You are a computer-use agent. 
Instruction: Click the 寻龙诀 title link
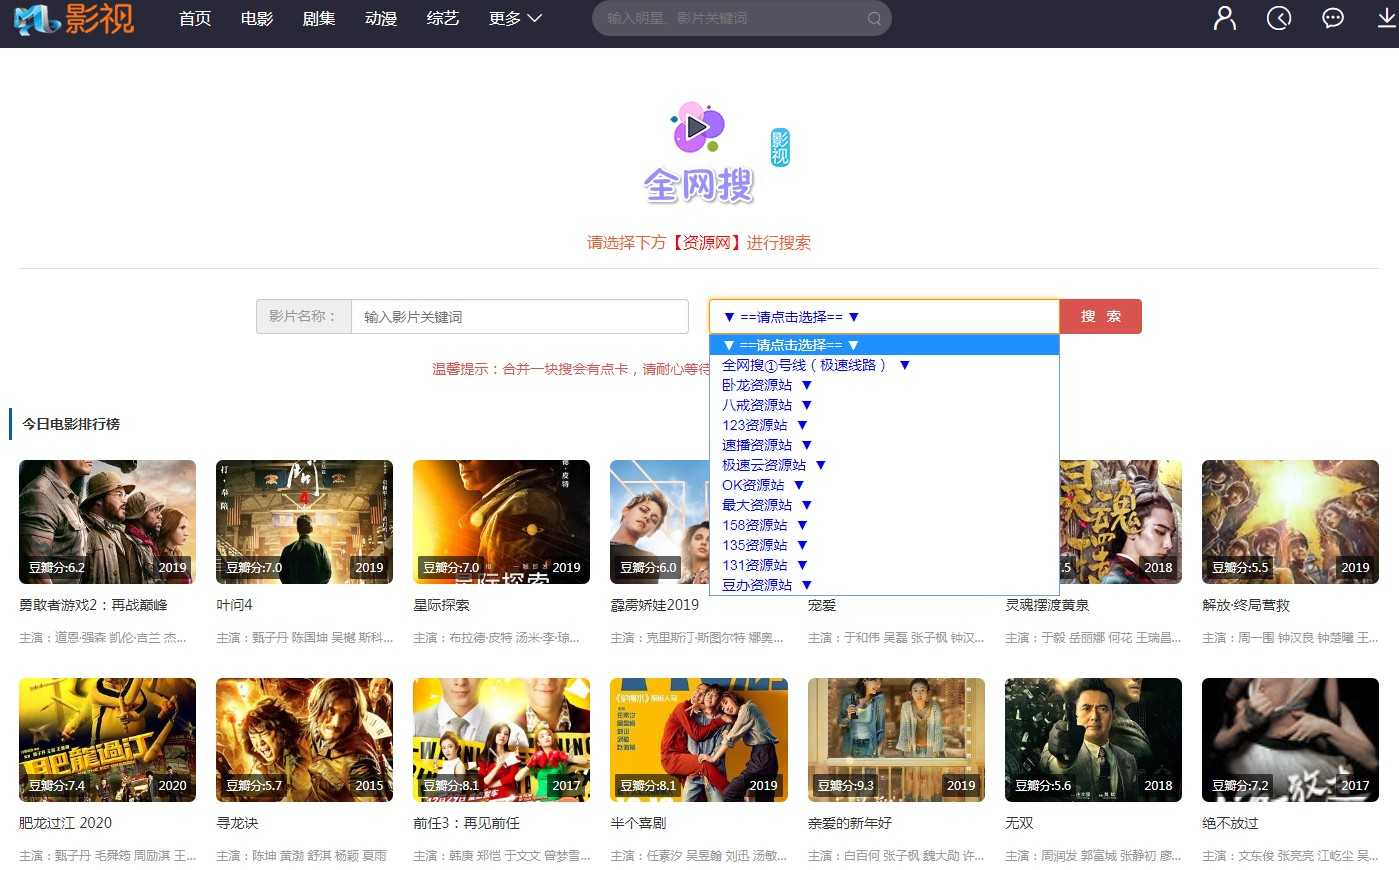tap(237, 823)
